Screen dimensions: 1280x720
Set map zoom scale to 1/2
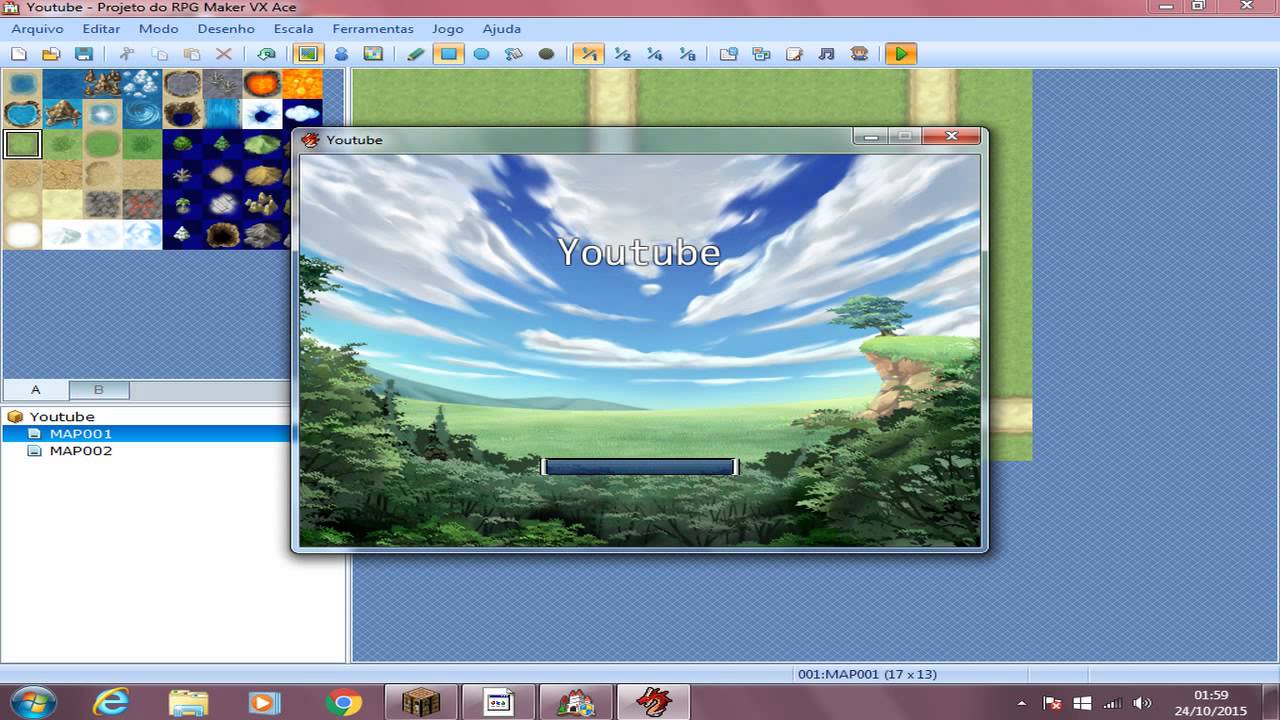pyautogui.click(x=622, y=54)
